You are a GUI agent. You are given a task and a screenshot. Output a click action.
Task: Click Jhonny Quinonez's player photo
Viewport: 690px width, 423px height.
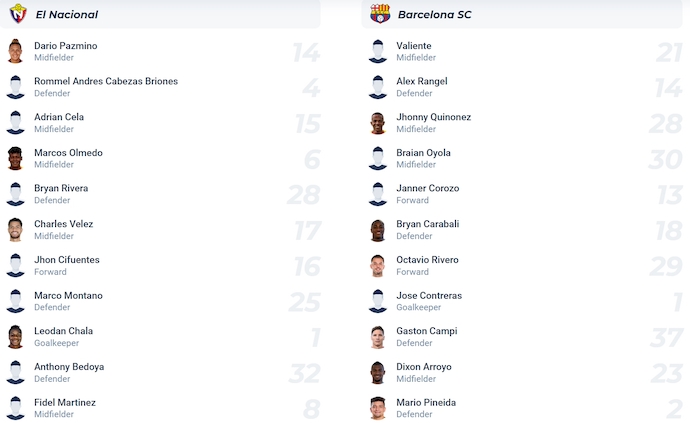[377, 123]
